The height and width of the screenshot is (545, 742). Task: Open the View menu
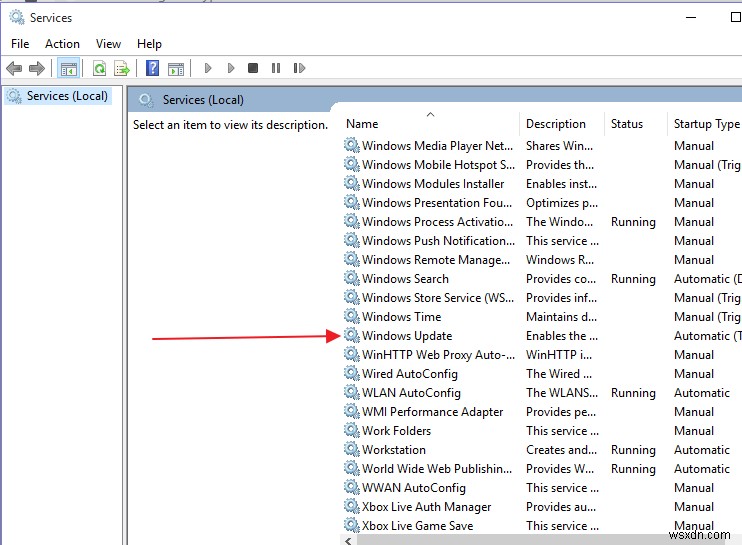tap(108, 44)
